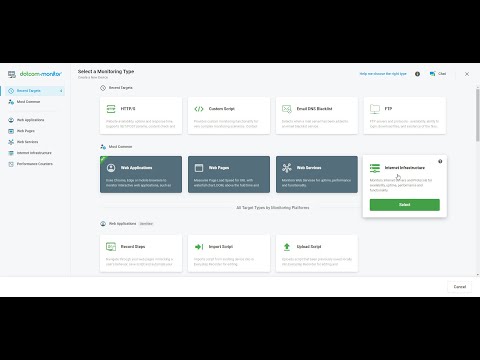This screenshot has width=480, height=360.
Task: Click the Record Steps icon
Action: (x=111, y=247)
